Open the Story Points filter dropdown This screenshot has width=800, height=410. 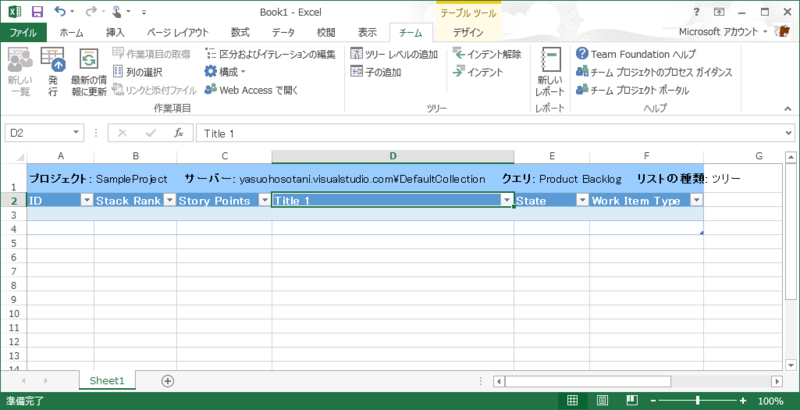[264, 200]
